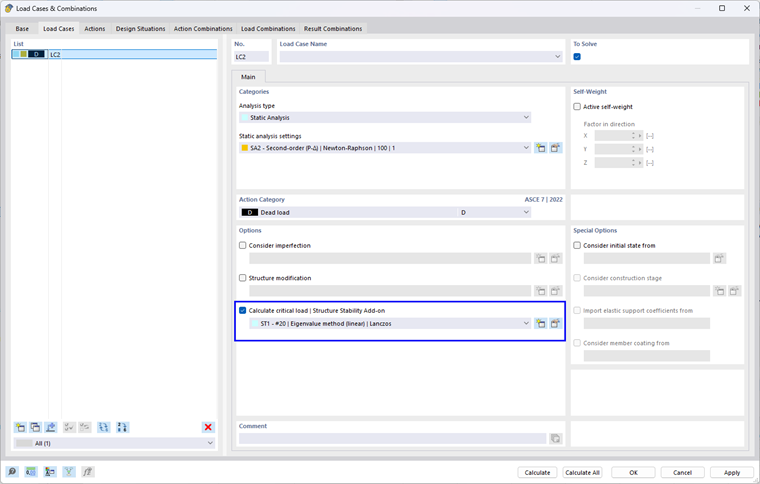This screenshot has width=760, height=484.
Task: Click the edit structure modification icon
Action: 555,291
